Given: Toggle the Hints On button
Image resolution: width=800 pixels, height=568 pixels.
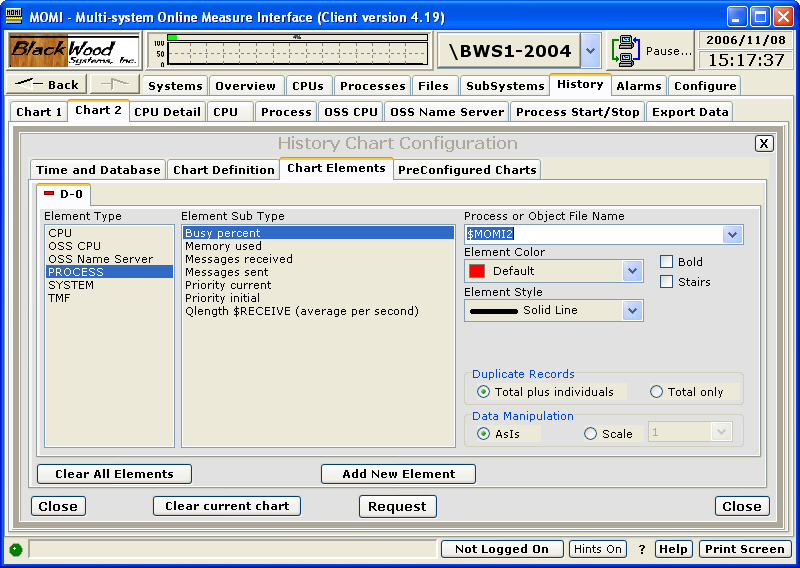Looking at the screenshot, I should [597, 549].
